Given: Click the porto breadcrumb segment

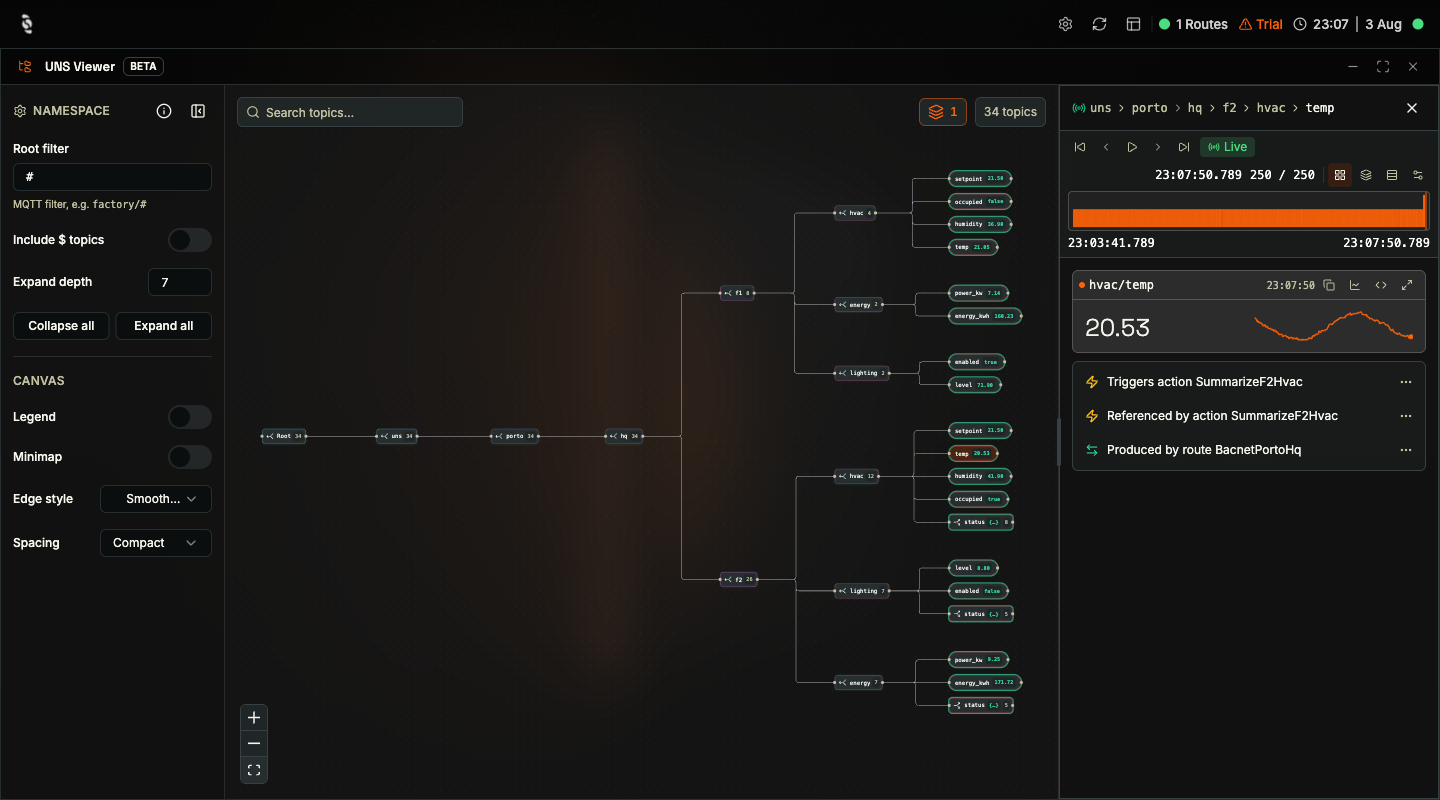Looking at the screenshot, I should [x=1149, y=108].
